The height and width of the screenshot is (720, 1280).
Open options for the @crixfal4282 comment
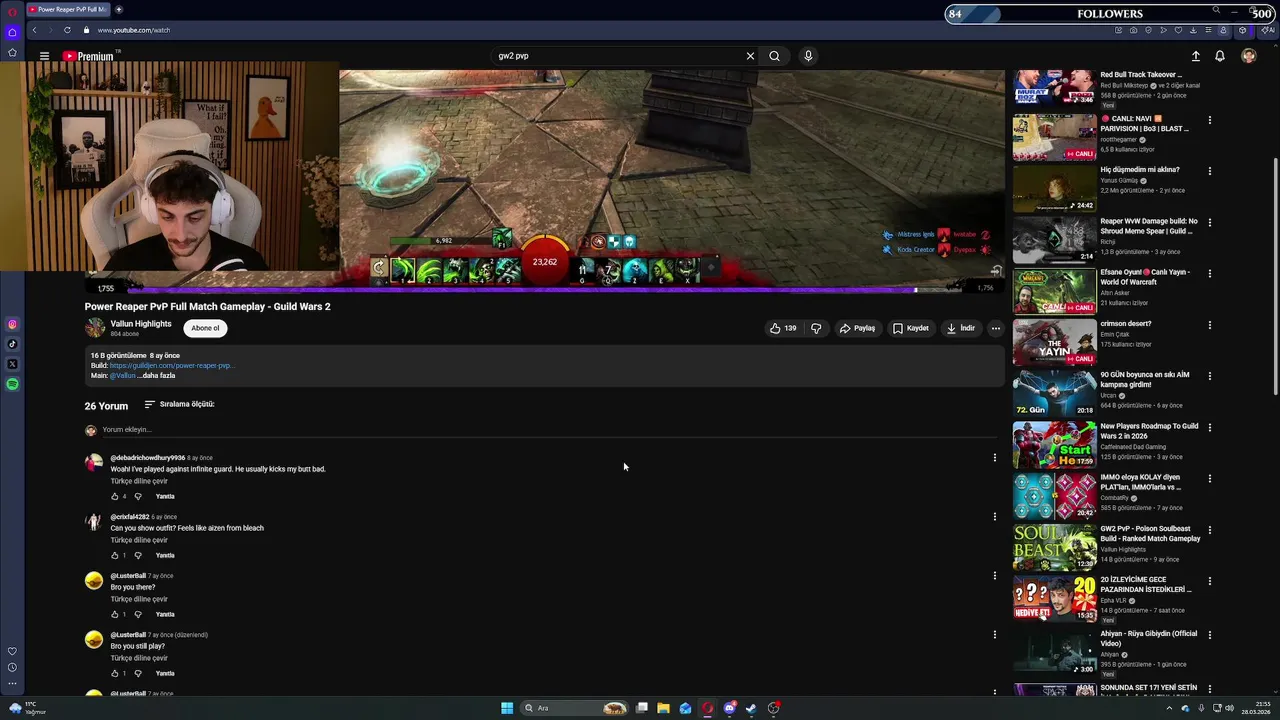(994, 517)
